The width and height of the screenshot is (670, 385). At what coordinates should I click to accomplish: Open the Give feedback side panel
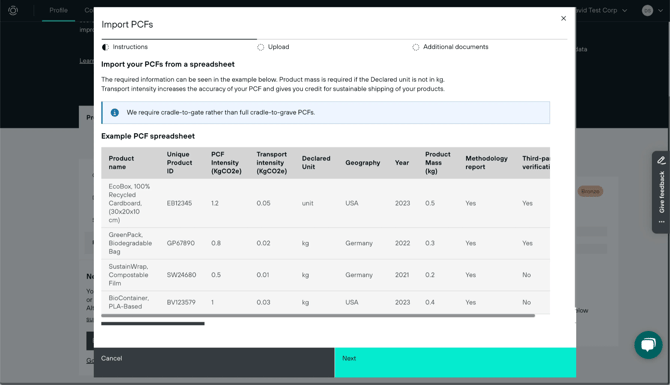tap(661, 192)
